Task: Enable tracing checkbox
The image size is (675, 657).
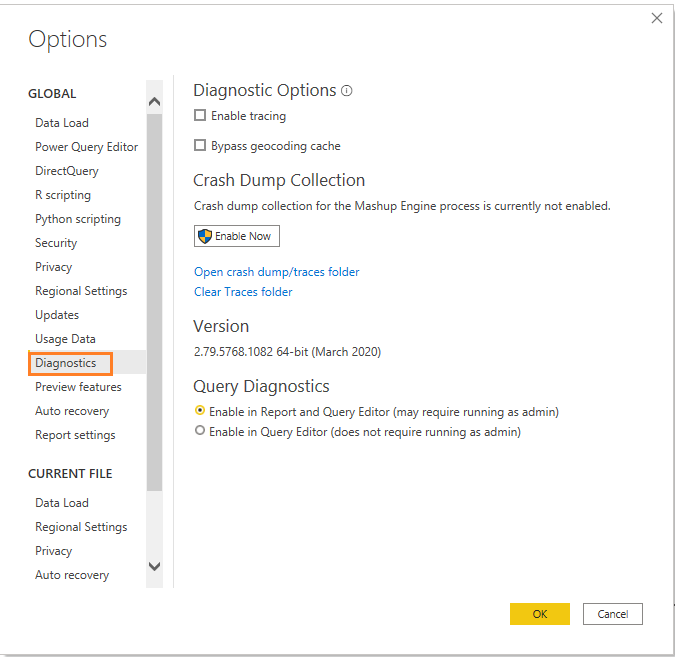Action: click(200, 115)
